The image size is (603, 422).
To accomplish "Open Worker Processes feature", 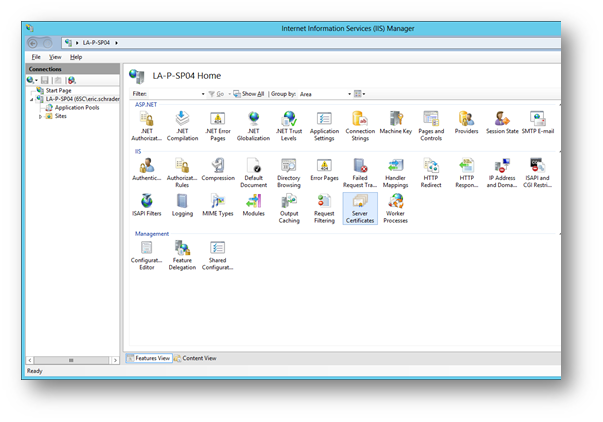I will [396, 208].
